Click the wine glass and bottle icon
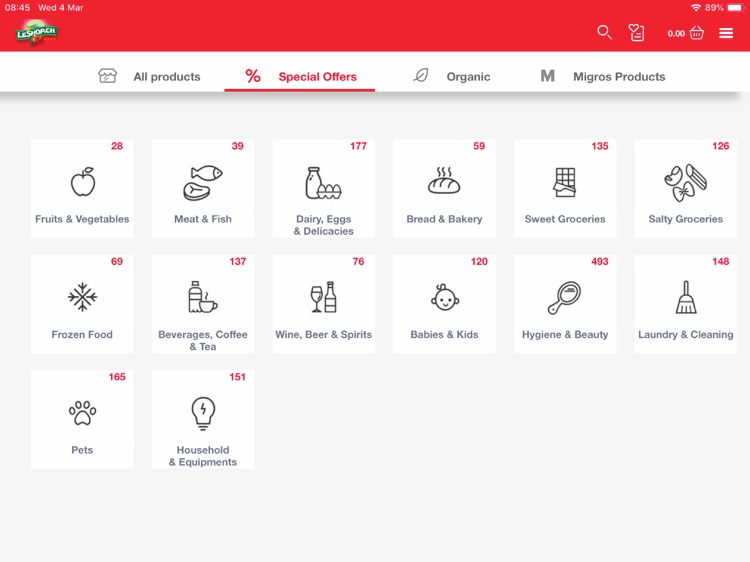Screen dimensions: 750x562 pos(323,297)
